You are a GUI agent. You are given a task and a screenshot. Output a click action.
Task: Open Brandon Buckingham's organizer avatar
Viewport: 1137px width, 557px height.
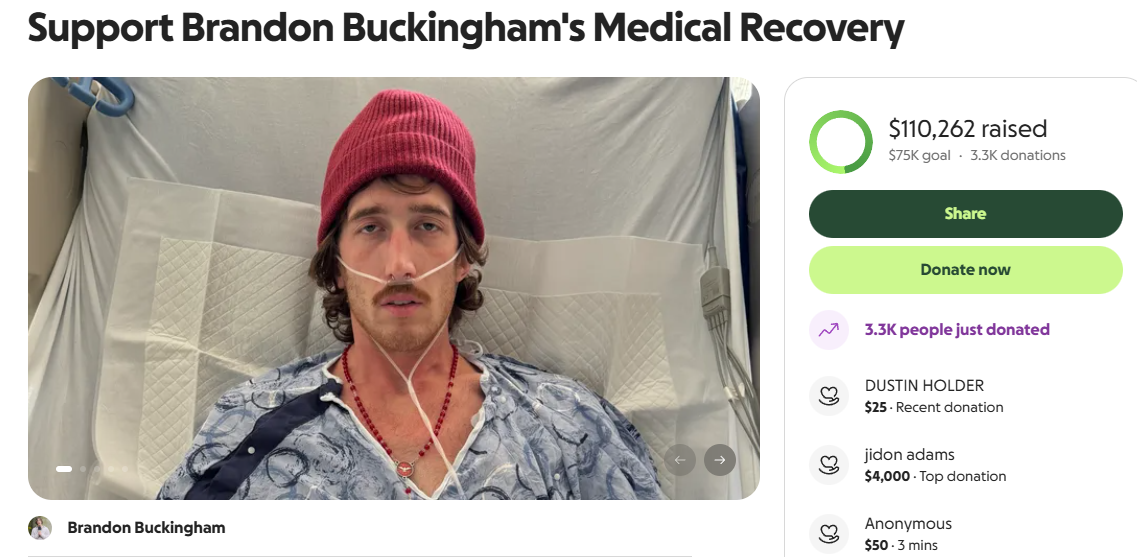click(40, 528)
